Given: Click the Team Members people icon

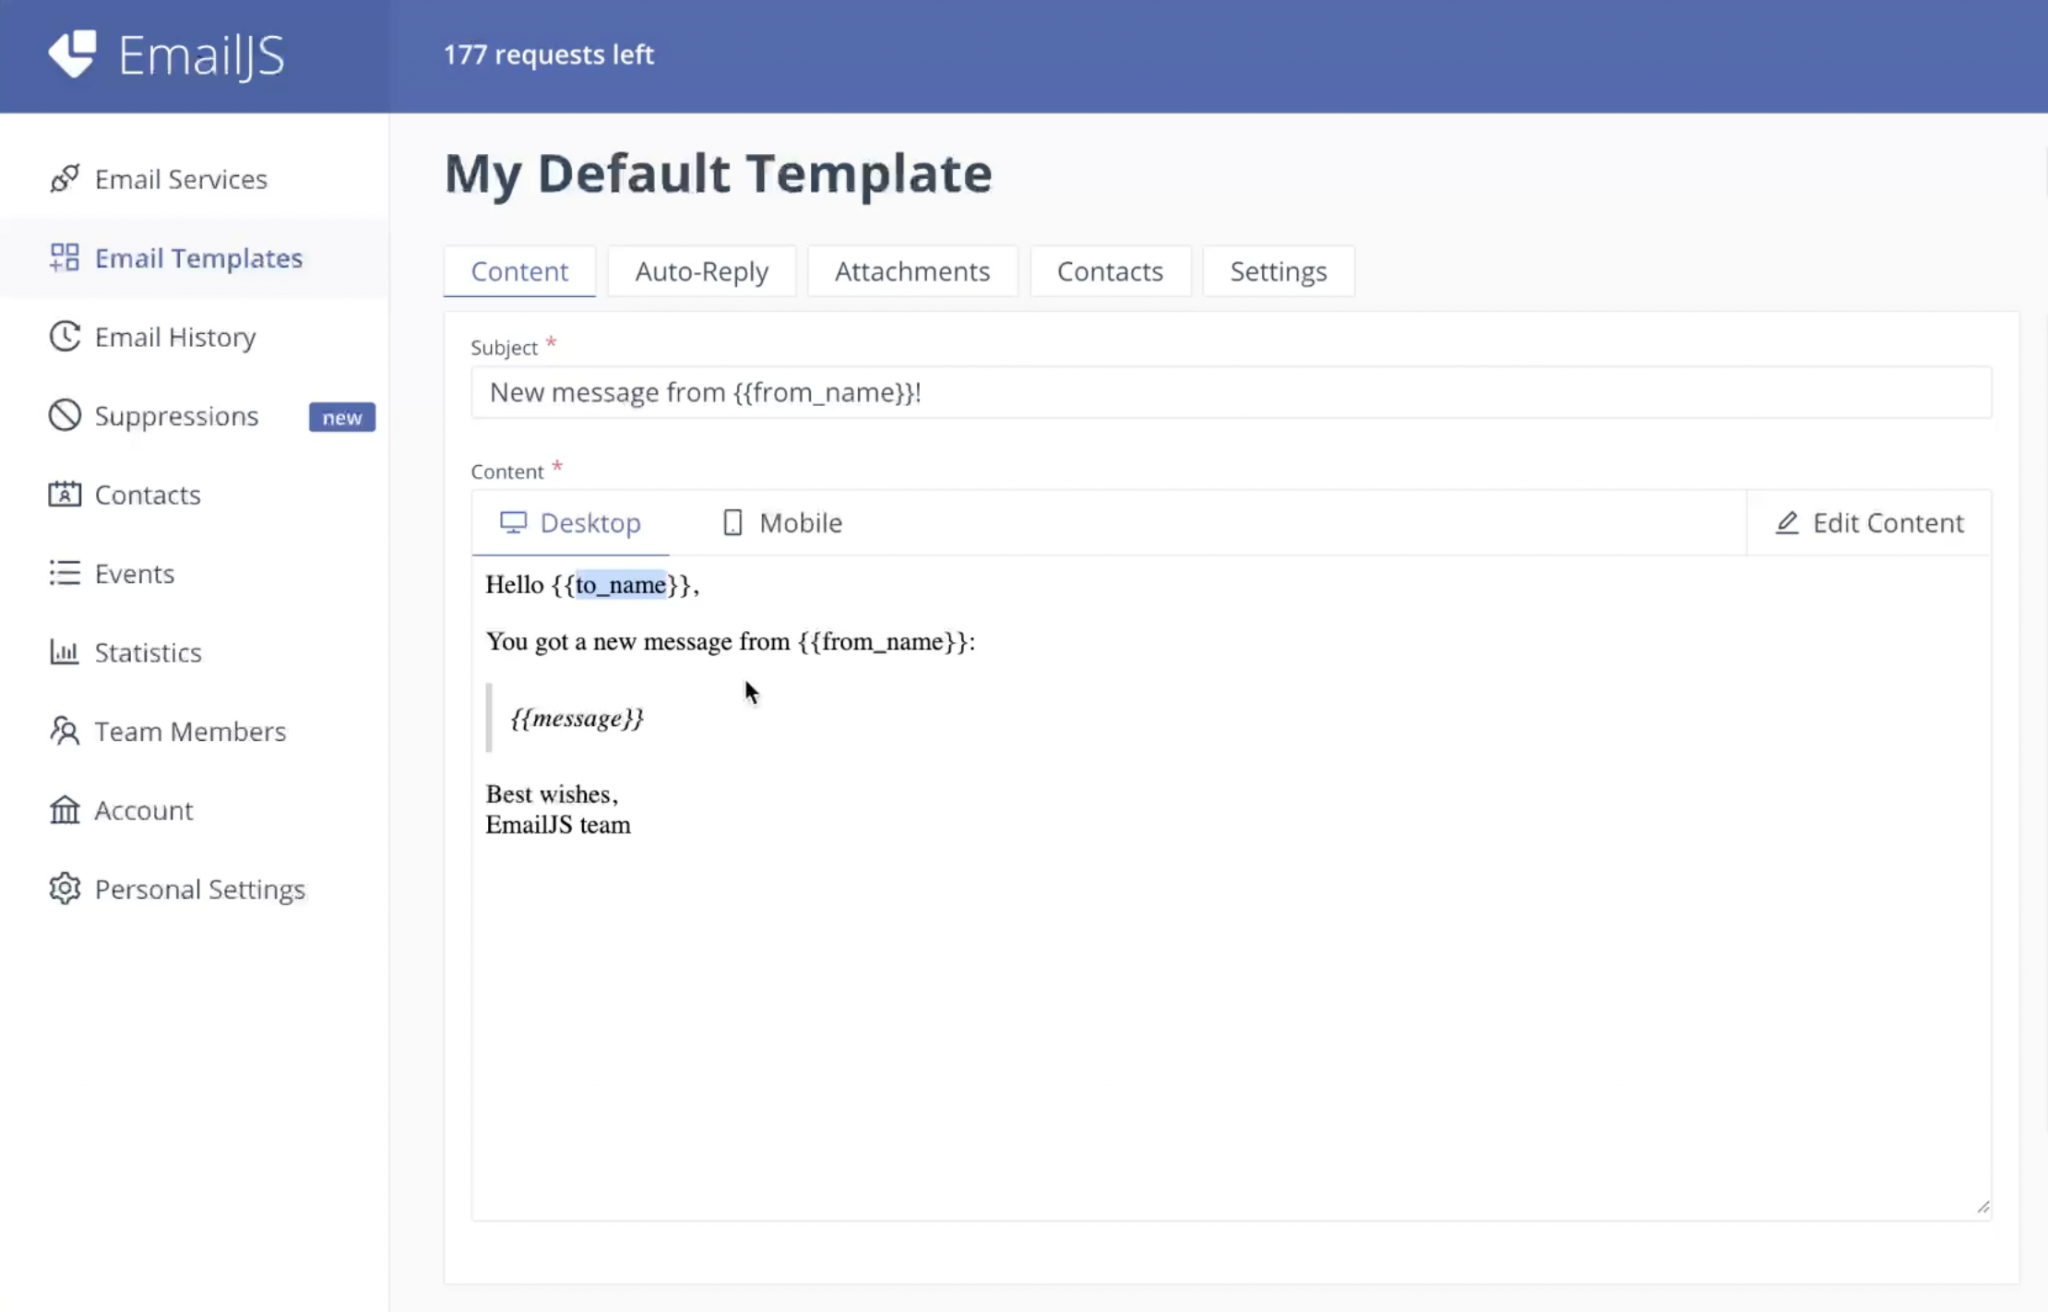Looking at the screenshot, I should click(64, 731).
